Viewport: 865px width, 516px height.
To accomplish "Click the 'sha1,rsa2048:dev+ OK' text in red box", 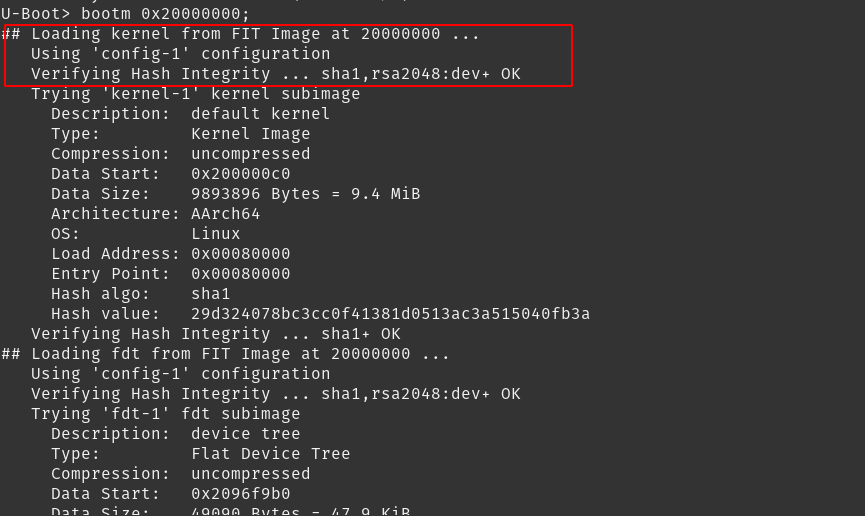I will point(421,74).
